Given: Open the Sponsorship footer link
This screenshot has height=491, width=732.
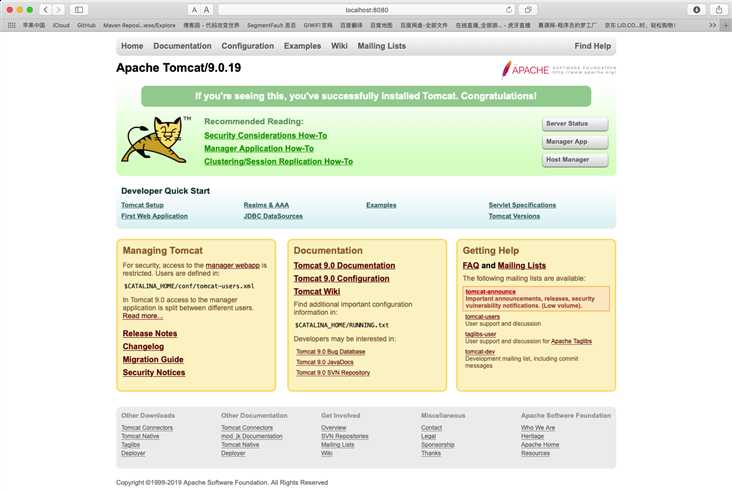Looking at the screenshot, I should click(438, 445).
